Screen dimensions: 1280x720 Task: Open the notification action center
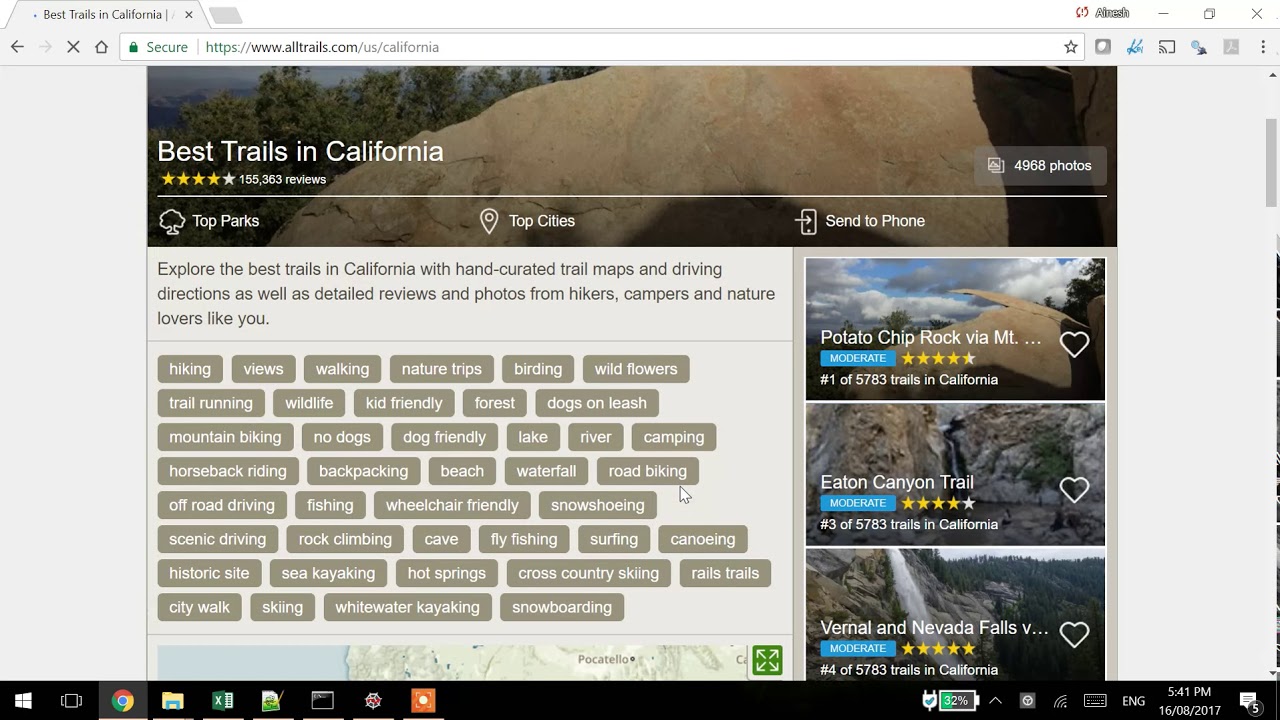click(x=1249, y=701)
